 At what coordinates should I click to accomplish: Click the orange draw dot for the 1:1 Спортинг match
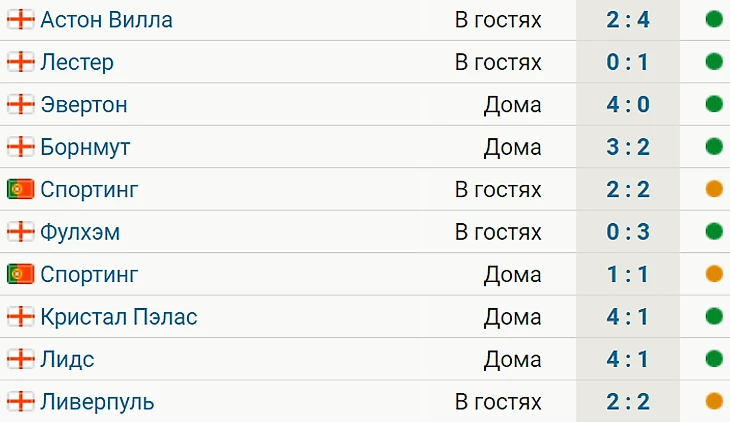pyautogui.click(x=714, y=274)
